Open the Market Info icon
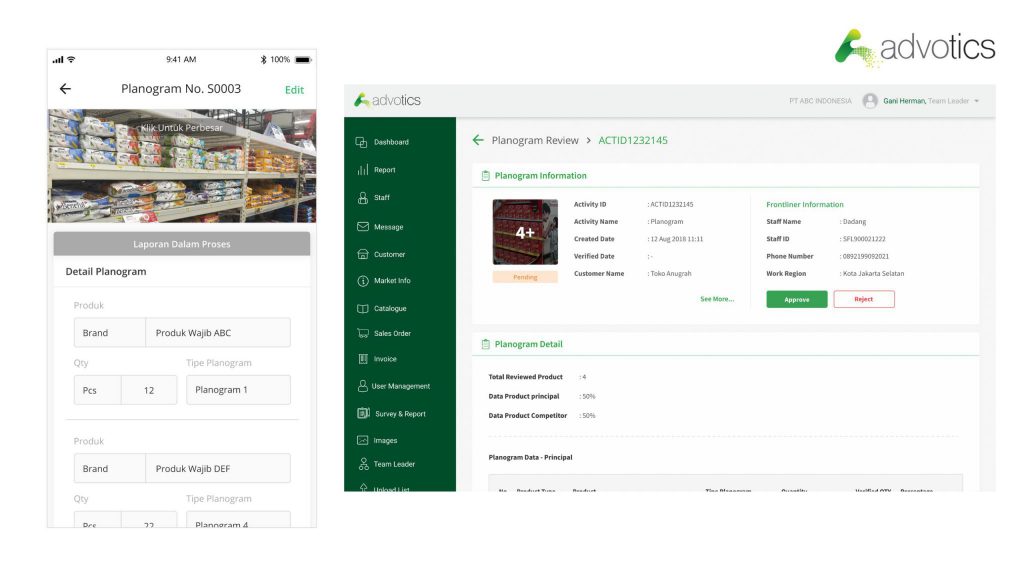Image resolution: width=1024 pixels, height=576 pixels. (x=362, y=281)
